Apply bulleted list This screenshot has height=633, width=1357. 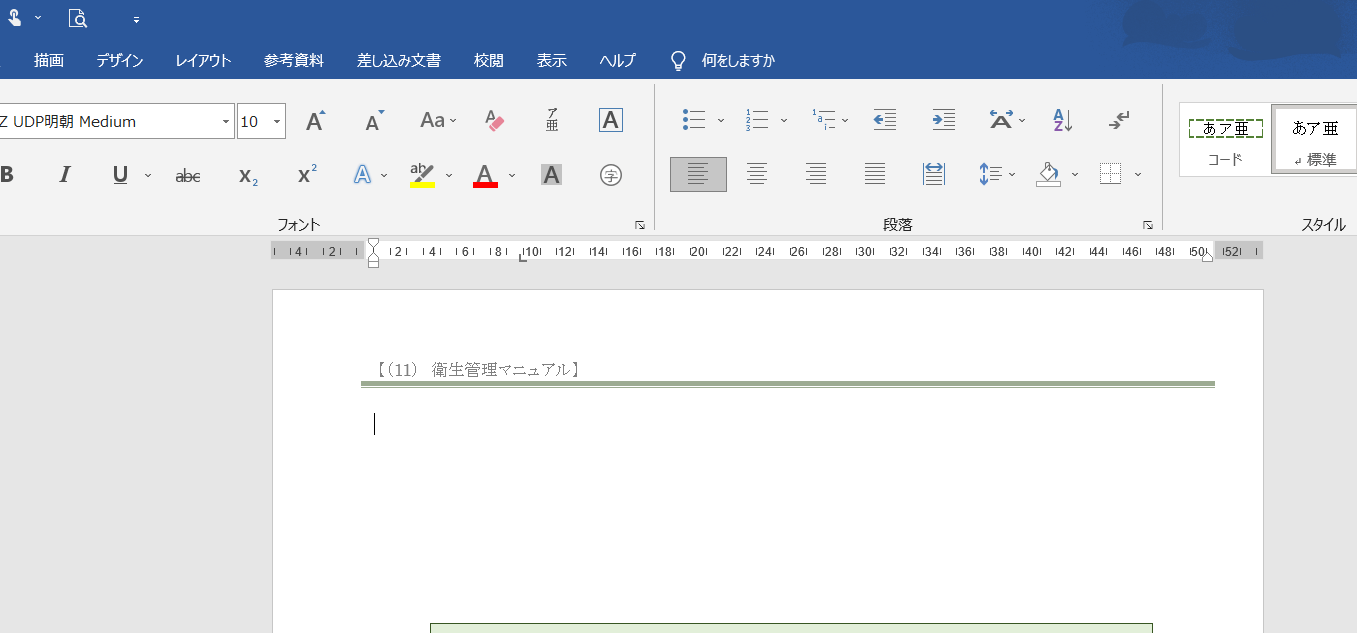click(695, 120)
